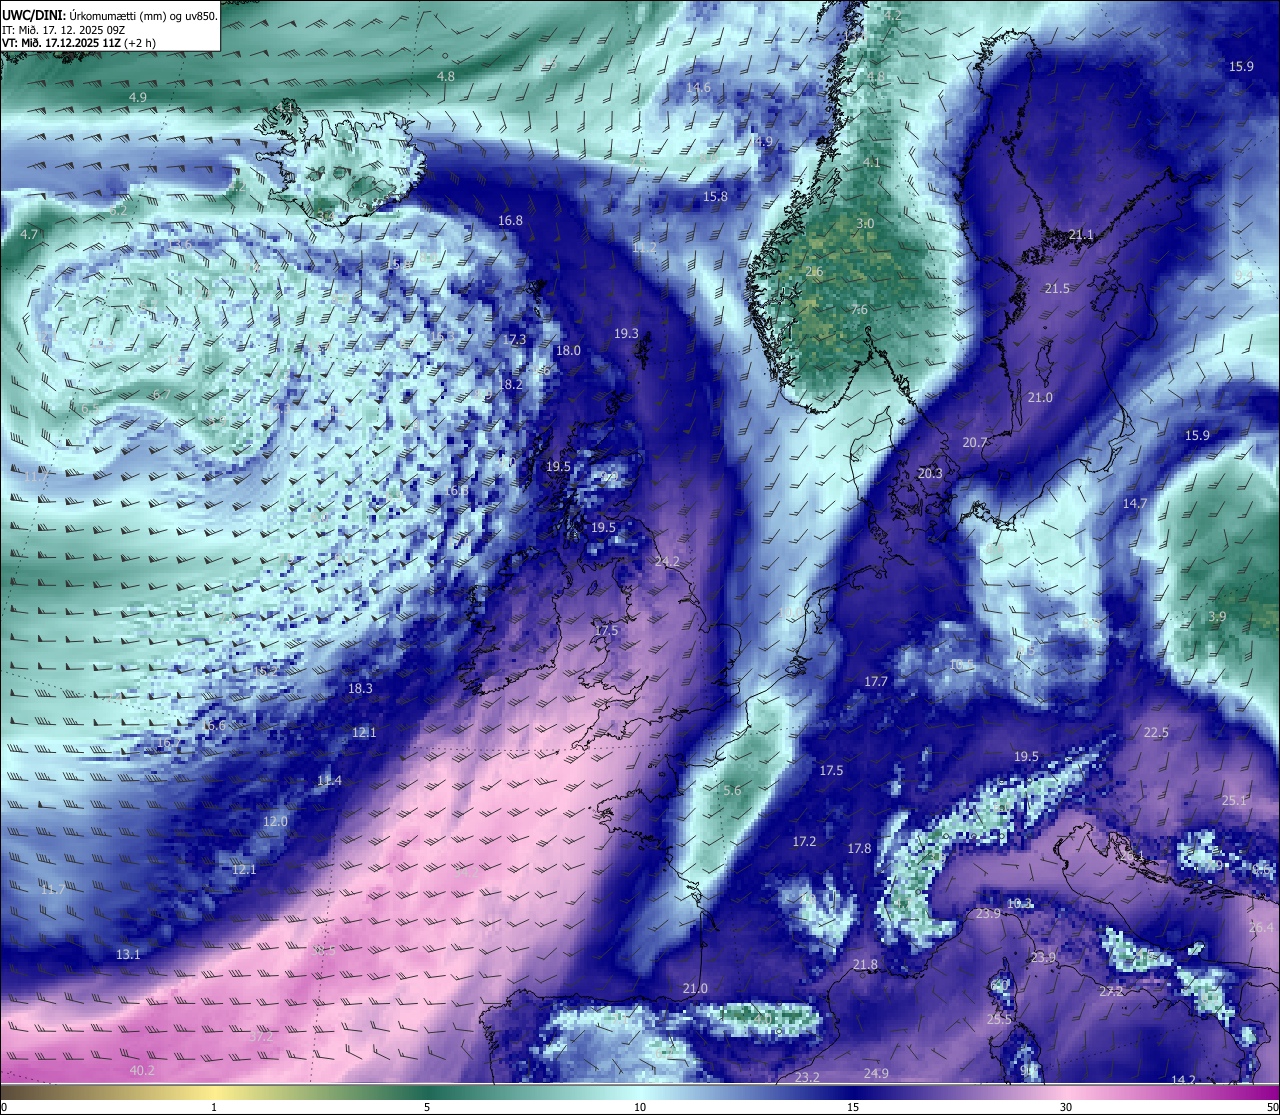Click the 12.0 value label
The width and height of the screenshot is (1280, 1115).
[x=275, y=821]
